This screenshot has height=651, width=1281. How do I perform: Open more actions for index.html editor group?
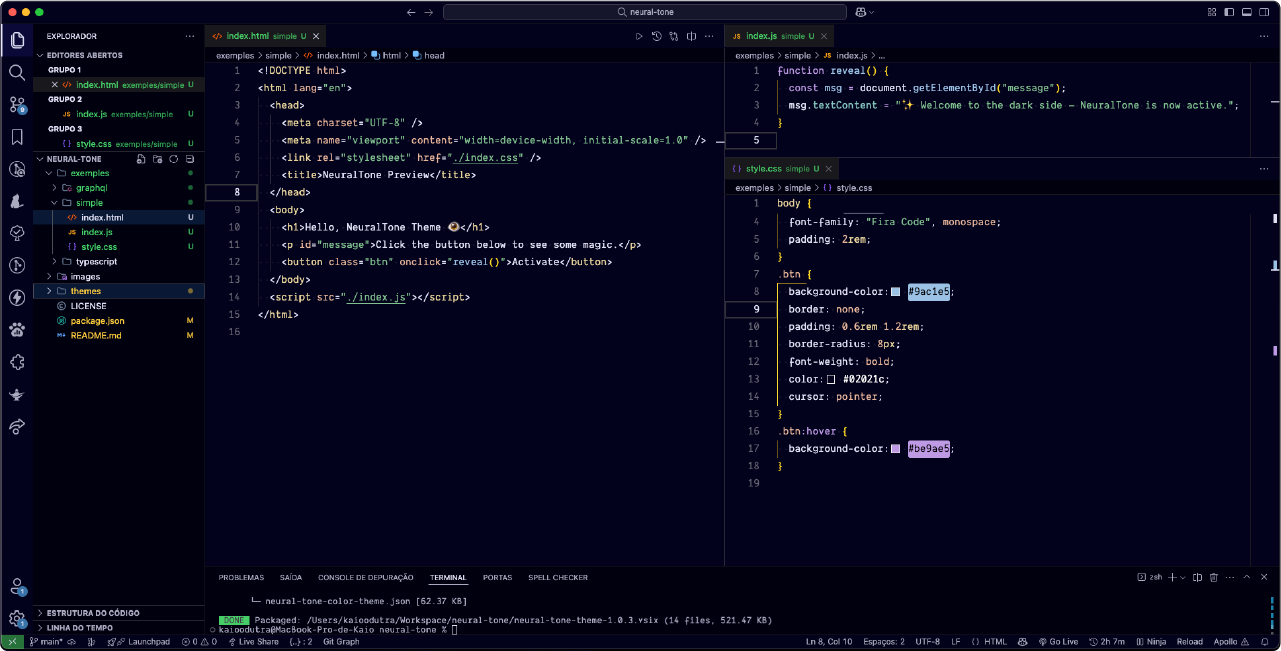[708, 36]
